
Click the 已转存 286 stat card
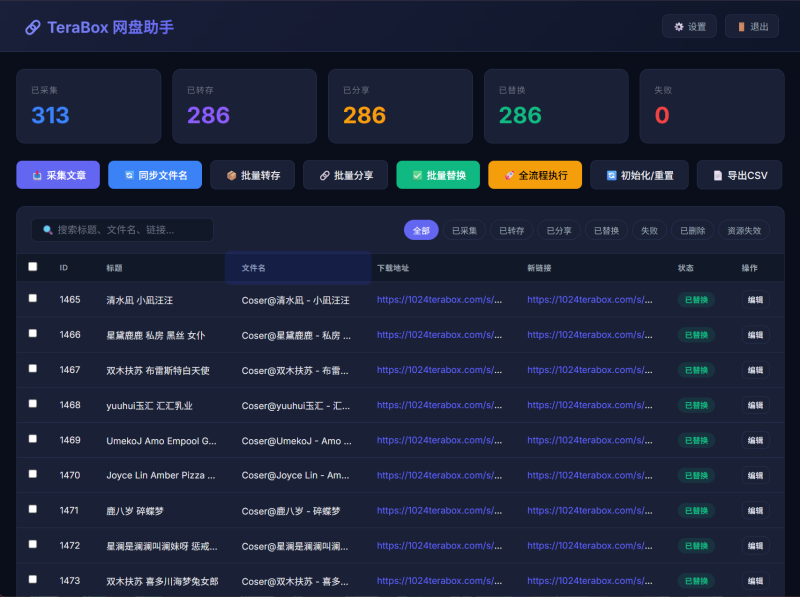(244, 106)
